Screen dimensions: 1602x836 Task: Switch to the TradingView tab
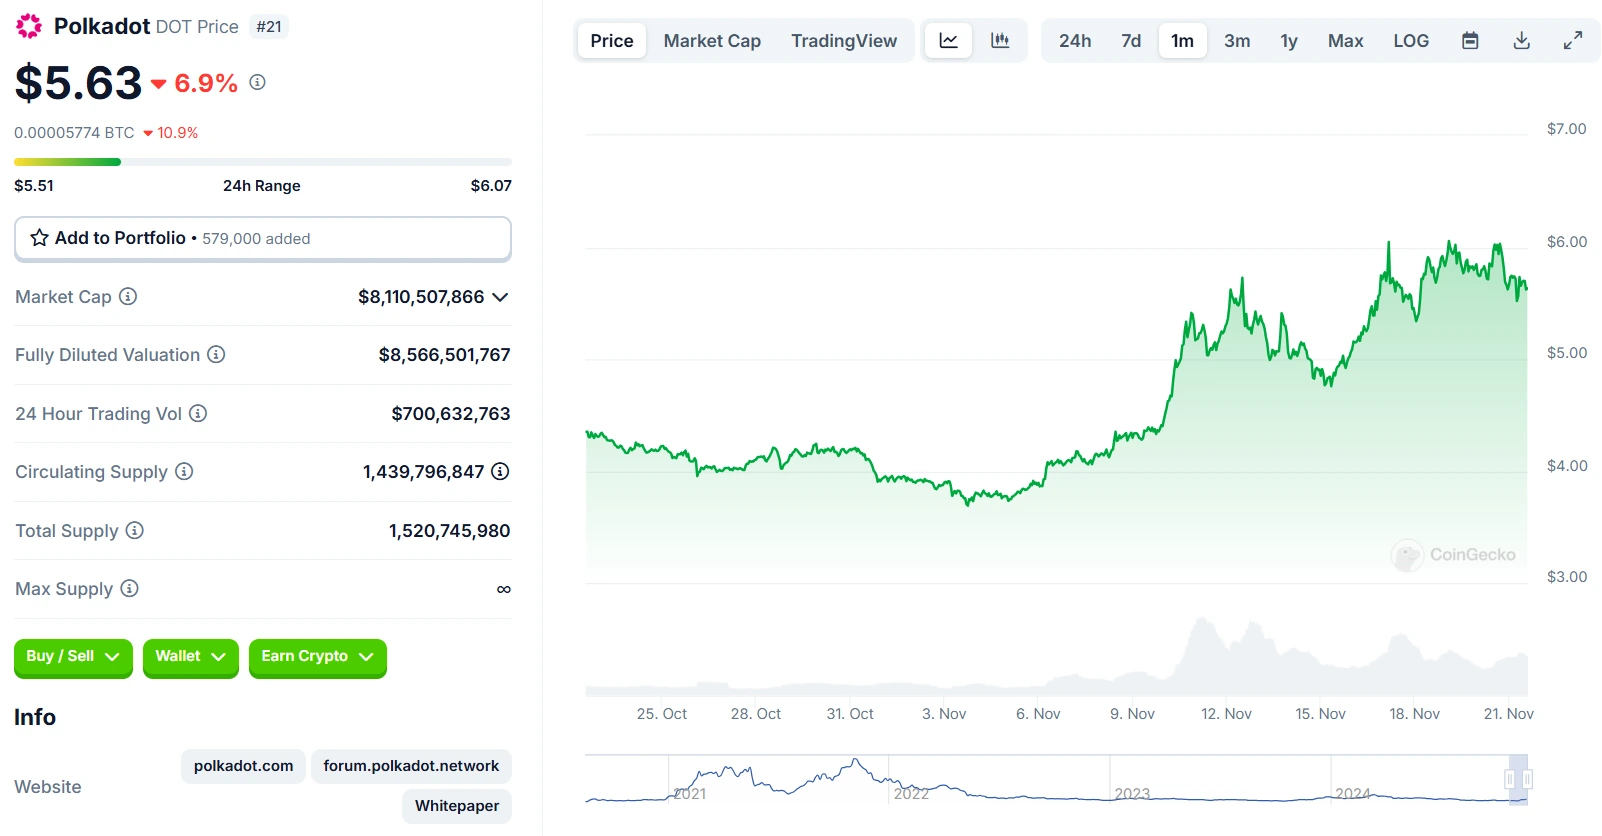click(844, 41)
